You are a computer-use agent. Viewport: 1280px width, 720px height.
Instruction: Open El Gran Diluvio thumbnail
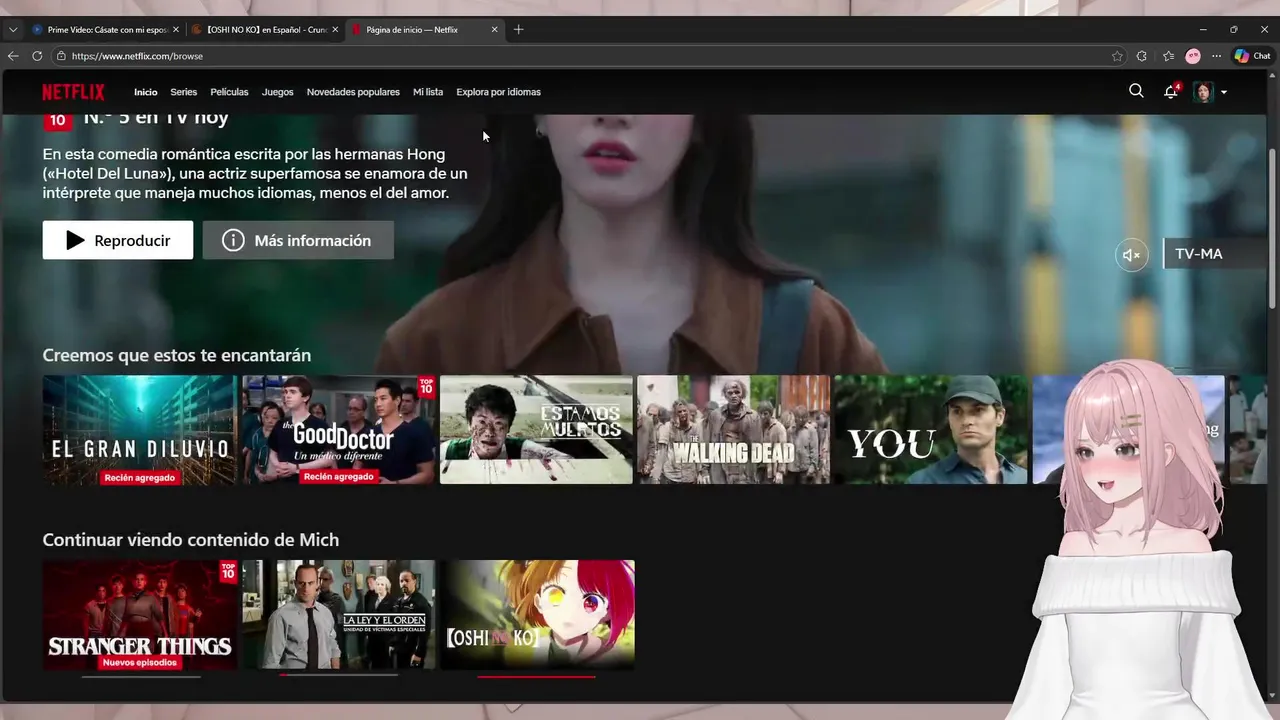click(x=140, y=430)
